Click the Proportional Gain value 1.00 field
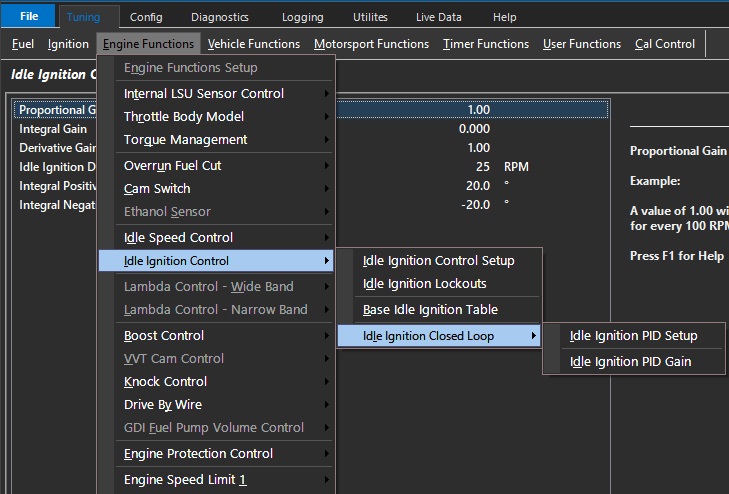The width and height of the screenshot is (729, 494). click(x=478, y=110)
